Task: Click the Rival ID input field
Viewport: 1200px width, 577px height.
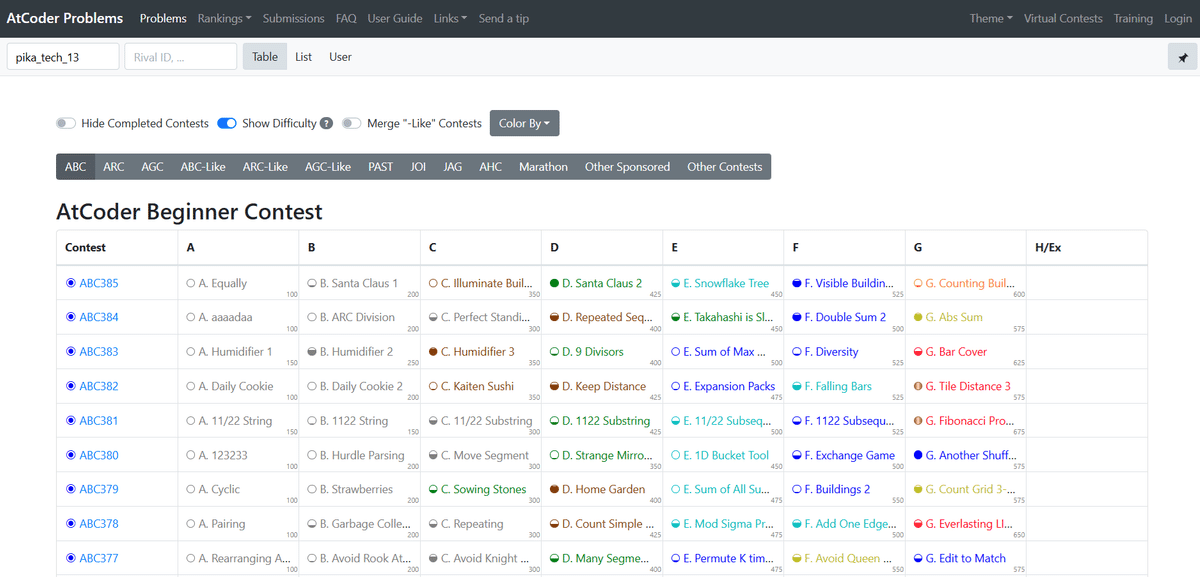Action: coord(181,57)
